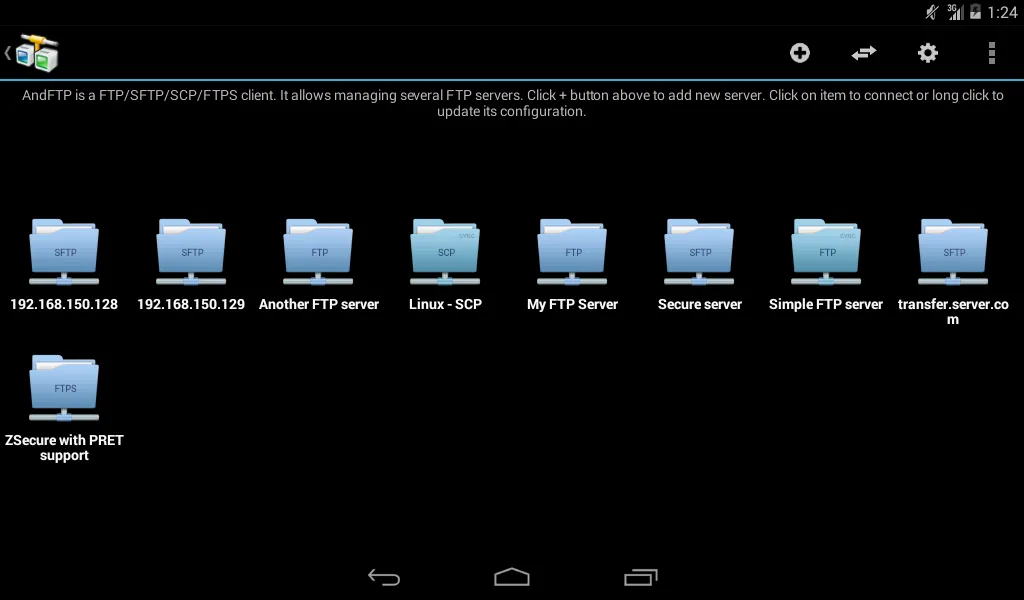Open the transfer arrows icon in the toolbar

click(864, 52)
